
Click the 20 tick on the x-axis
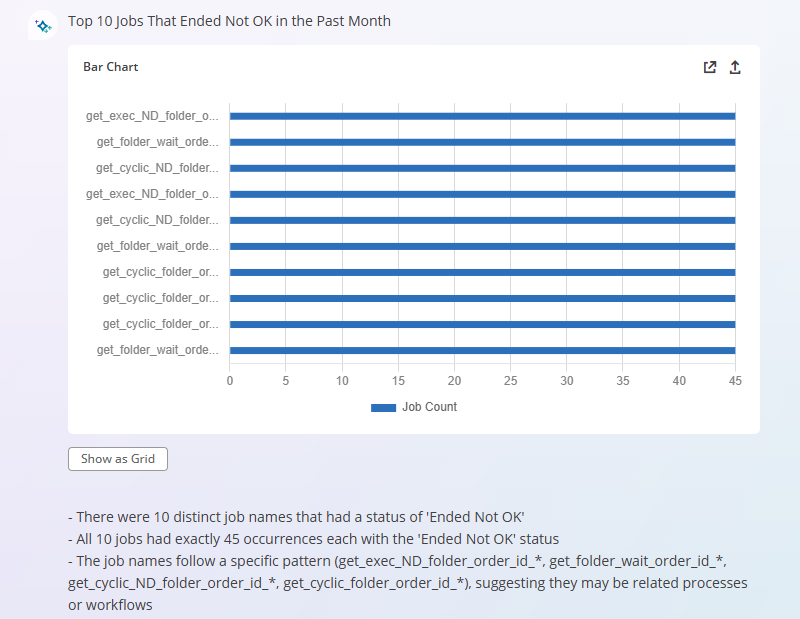tap(455, 381)
